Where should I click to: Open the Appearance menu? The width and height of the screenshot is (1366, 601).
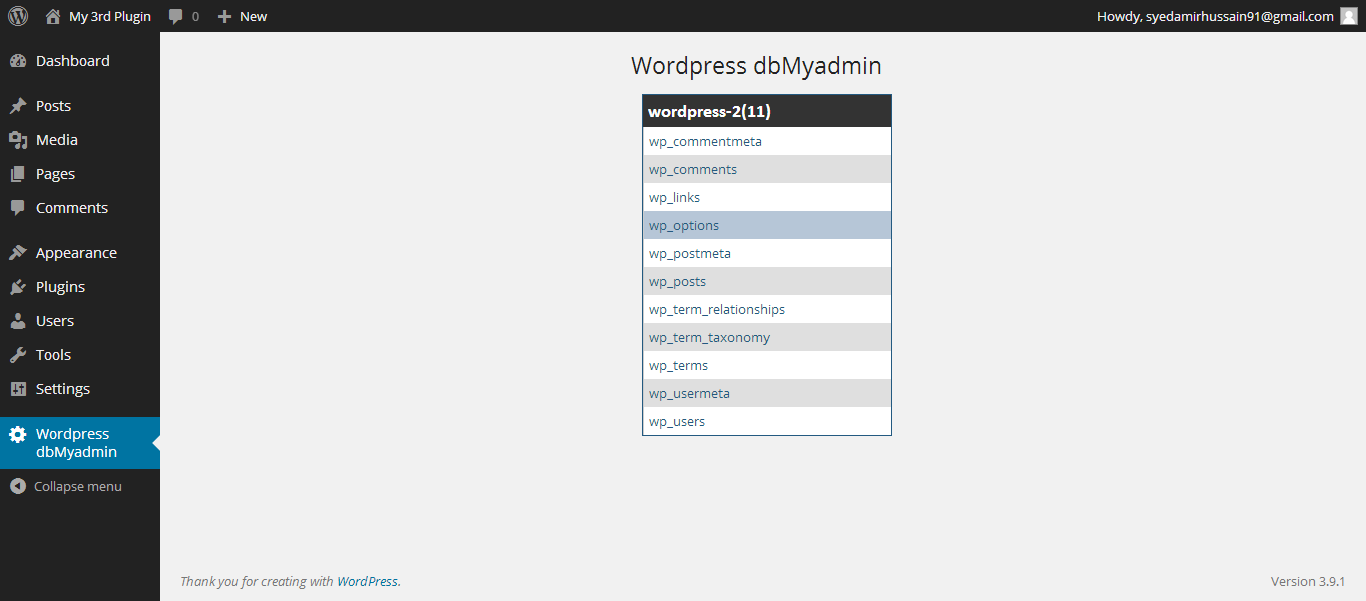tap(80, 253)
